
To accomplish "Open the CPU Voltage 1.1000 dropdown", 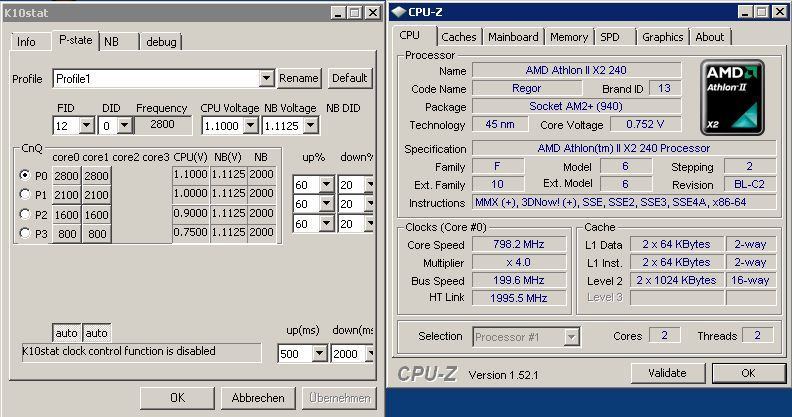I will (x=251, y=126).
